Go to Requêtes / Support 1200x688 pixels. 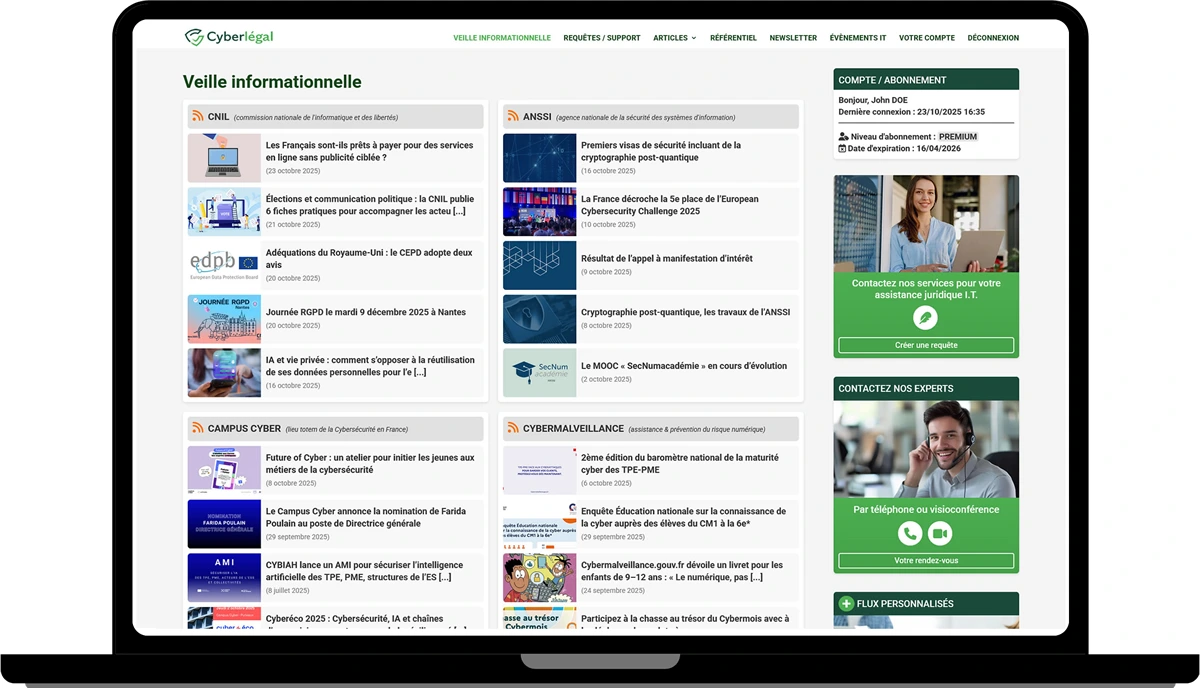coord(602,38)
